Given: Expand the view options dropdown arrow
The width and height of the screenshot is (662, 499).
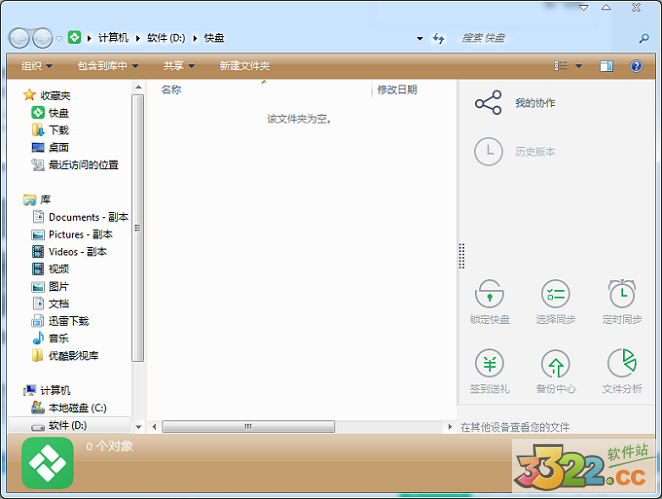Looking at the screenshot, I should click(x=578, y=66).
